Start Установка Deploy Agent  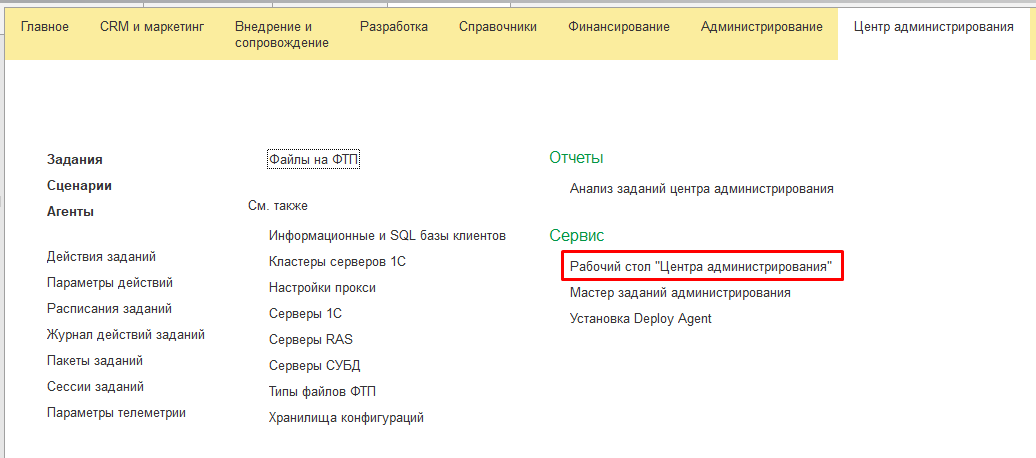click(640, 319)
